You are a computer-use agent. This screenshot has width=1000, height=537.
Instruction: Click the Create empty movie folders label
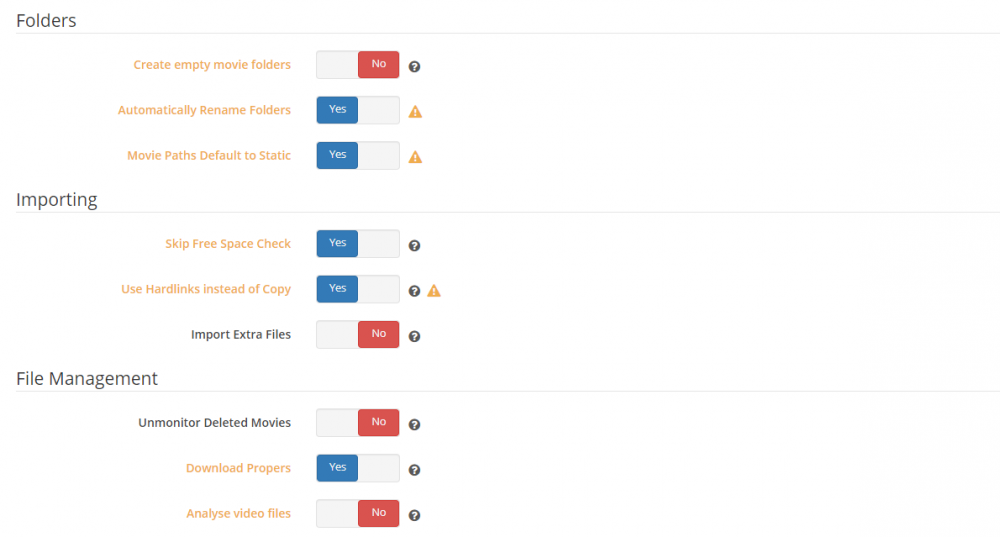212,64
